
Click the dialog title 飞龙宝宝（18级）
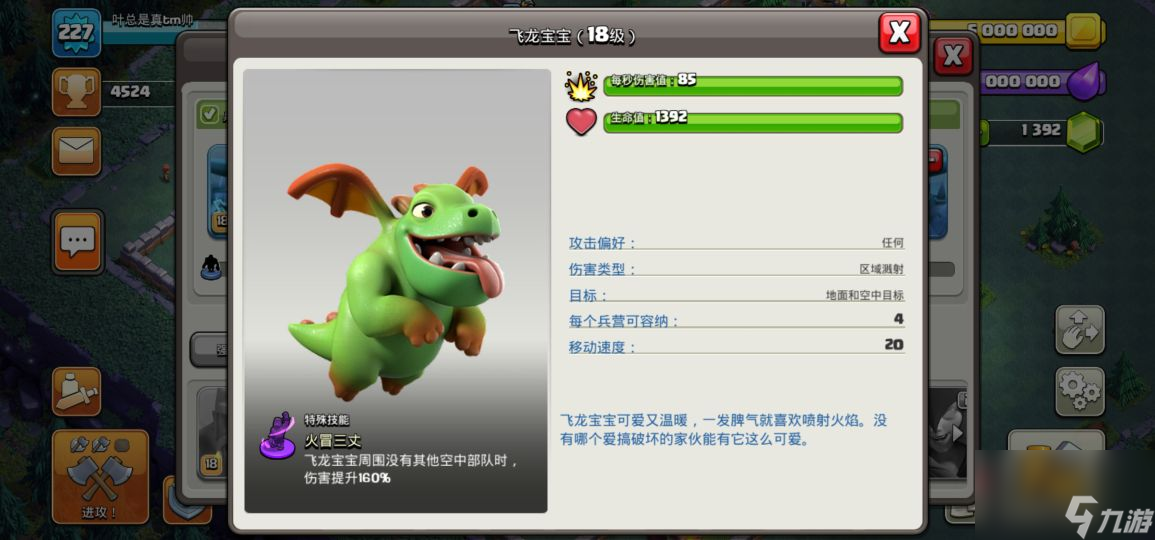pyautogui.click(x=572, y=36)
